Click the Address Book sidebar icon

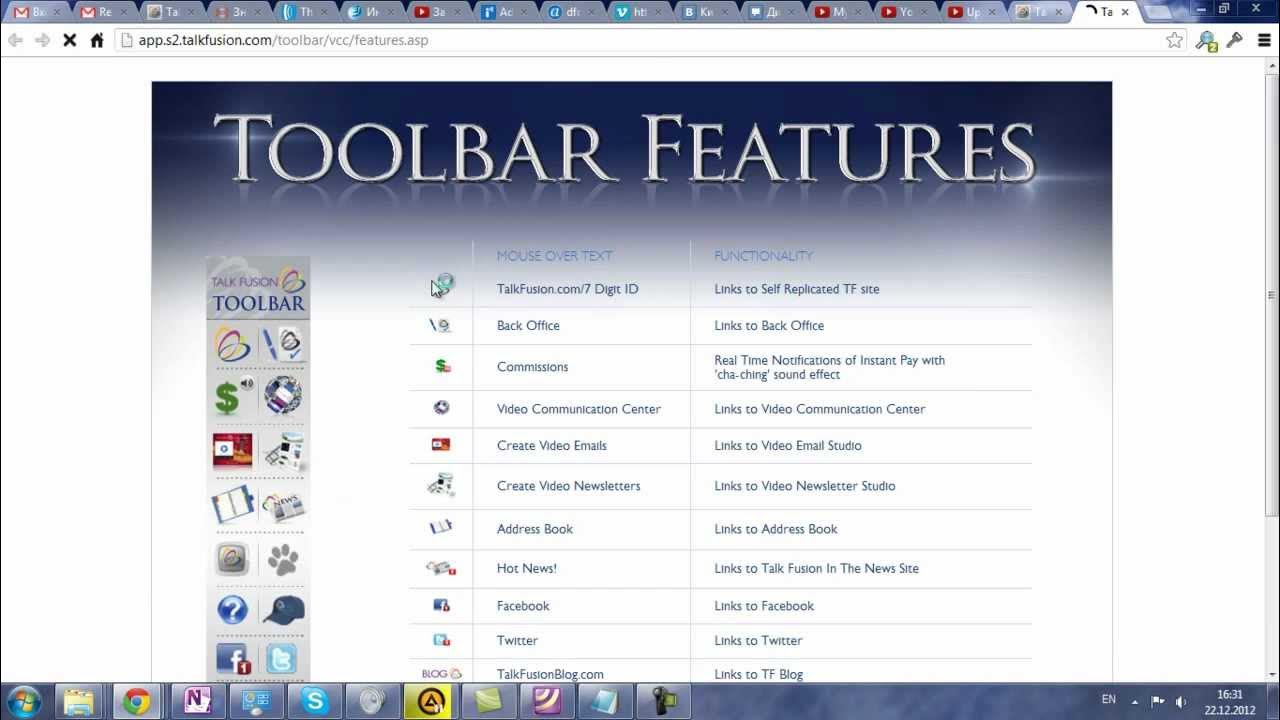click(233, 505)
